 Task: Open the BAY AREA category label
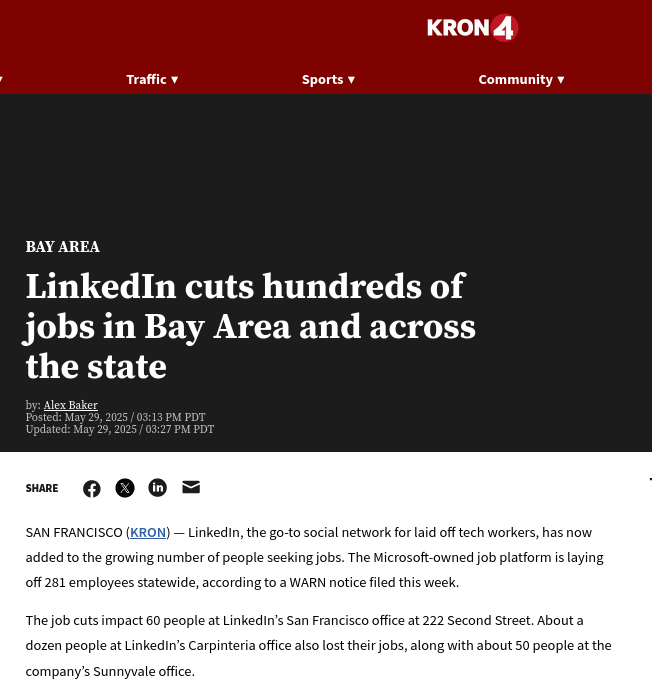[63, 247]
